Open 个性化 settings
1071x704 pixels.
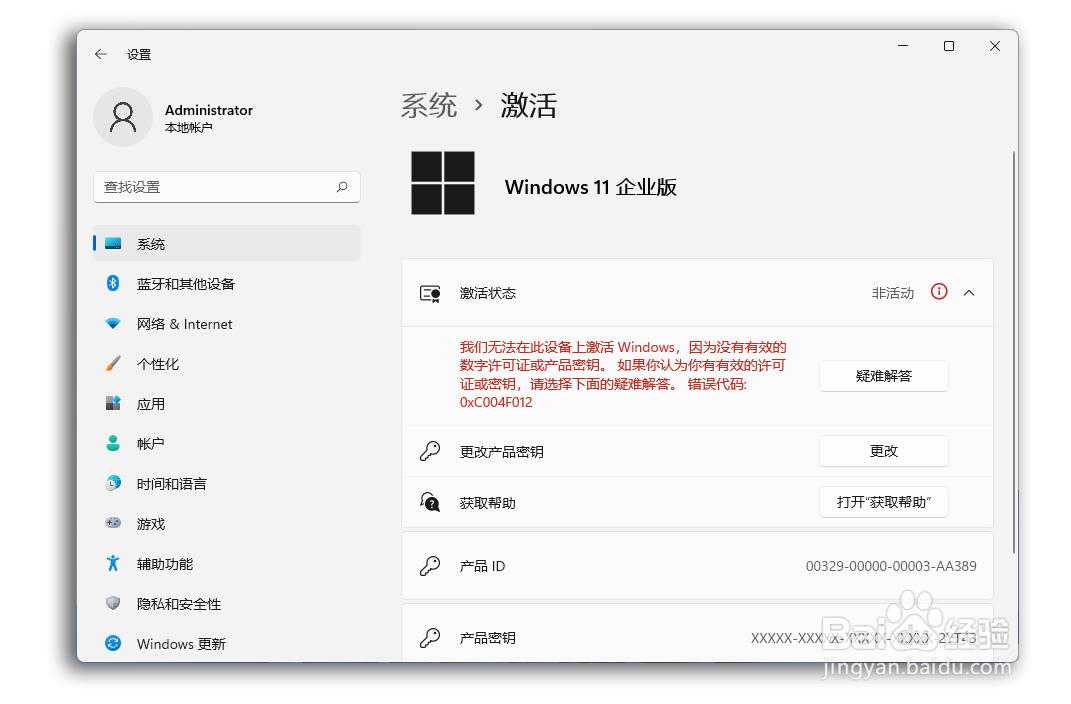[227, 364]
